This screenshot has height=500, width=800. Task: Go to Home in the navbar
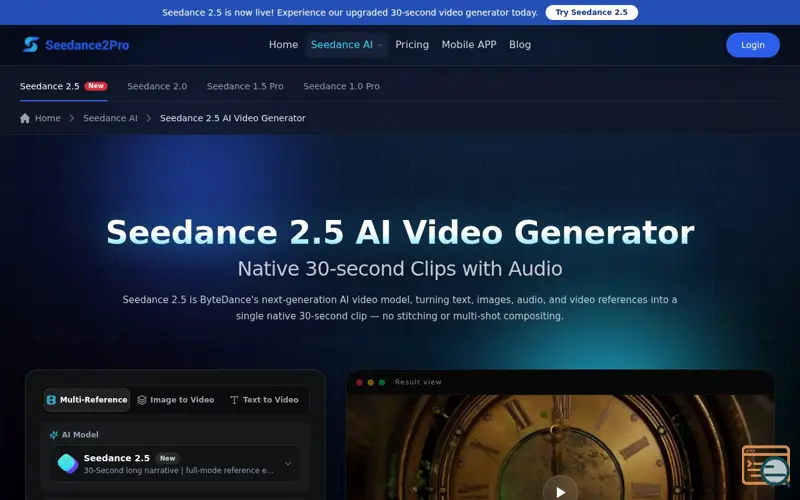pyautogui.click(x=283, y=45)
